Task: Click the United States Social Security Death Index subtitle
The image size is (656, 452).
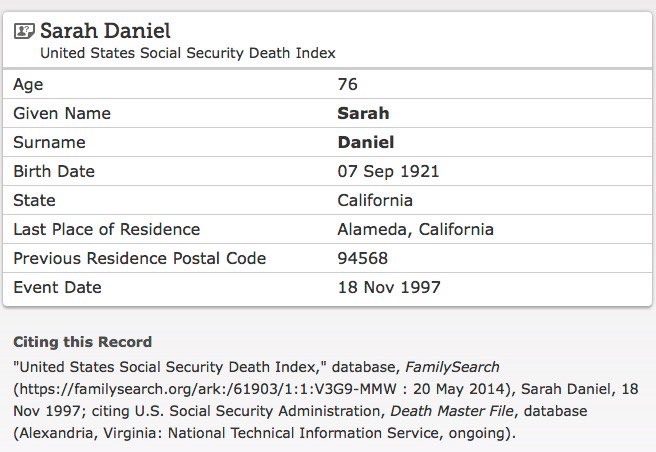Action: (188, 53)
